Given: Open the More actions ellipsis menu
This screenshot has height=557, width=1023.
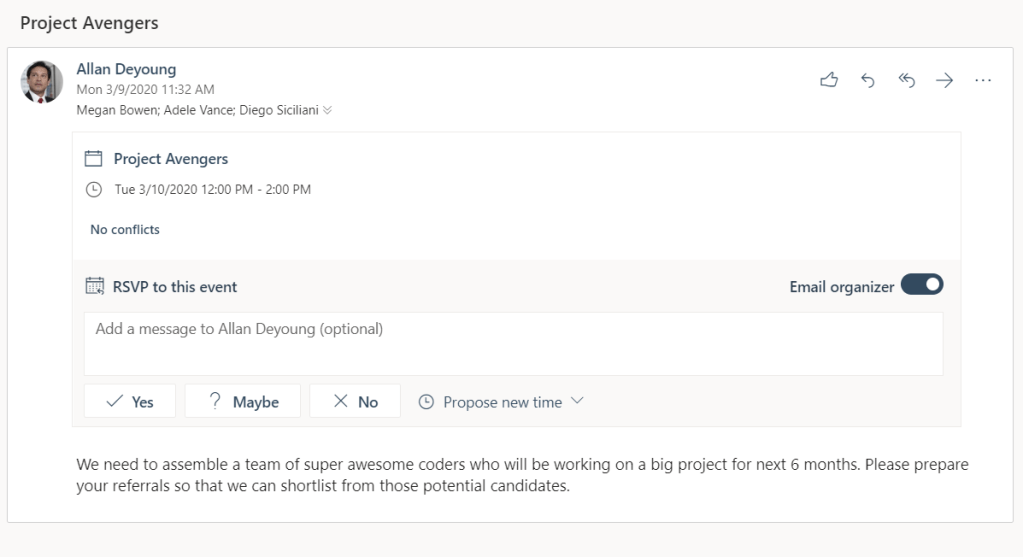Looking at the screenshot, I should point(983,81).
